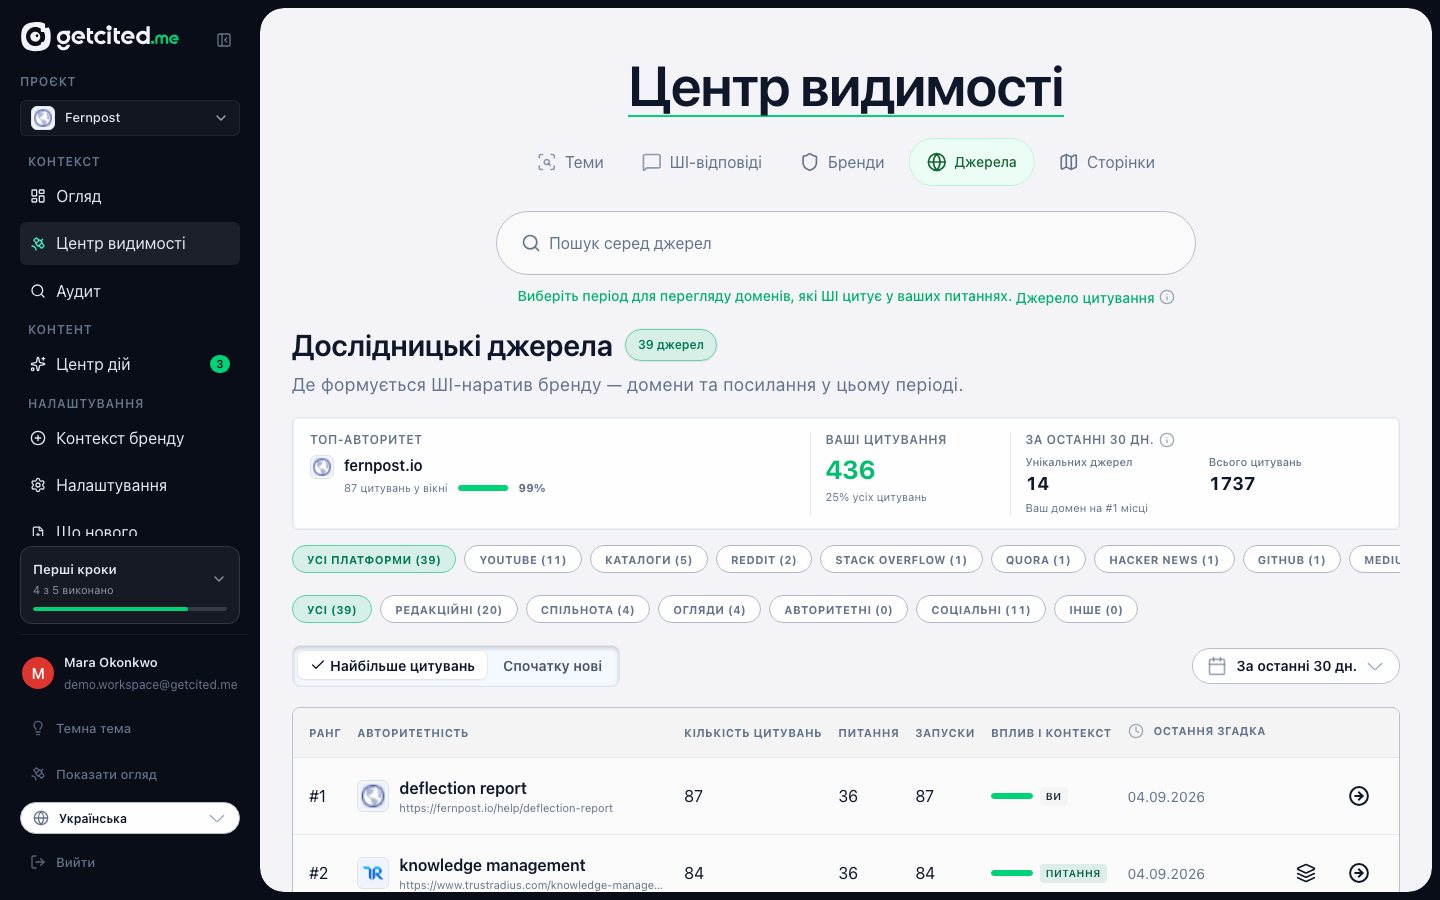Viewport: 1440px width, 900px height.
Task: Click the ПИТАННЯ tag in row #2
Action: 1073,873
